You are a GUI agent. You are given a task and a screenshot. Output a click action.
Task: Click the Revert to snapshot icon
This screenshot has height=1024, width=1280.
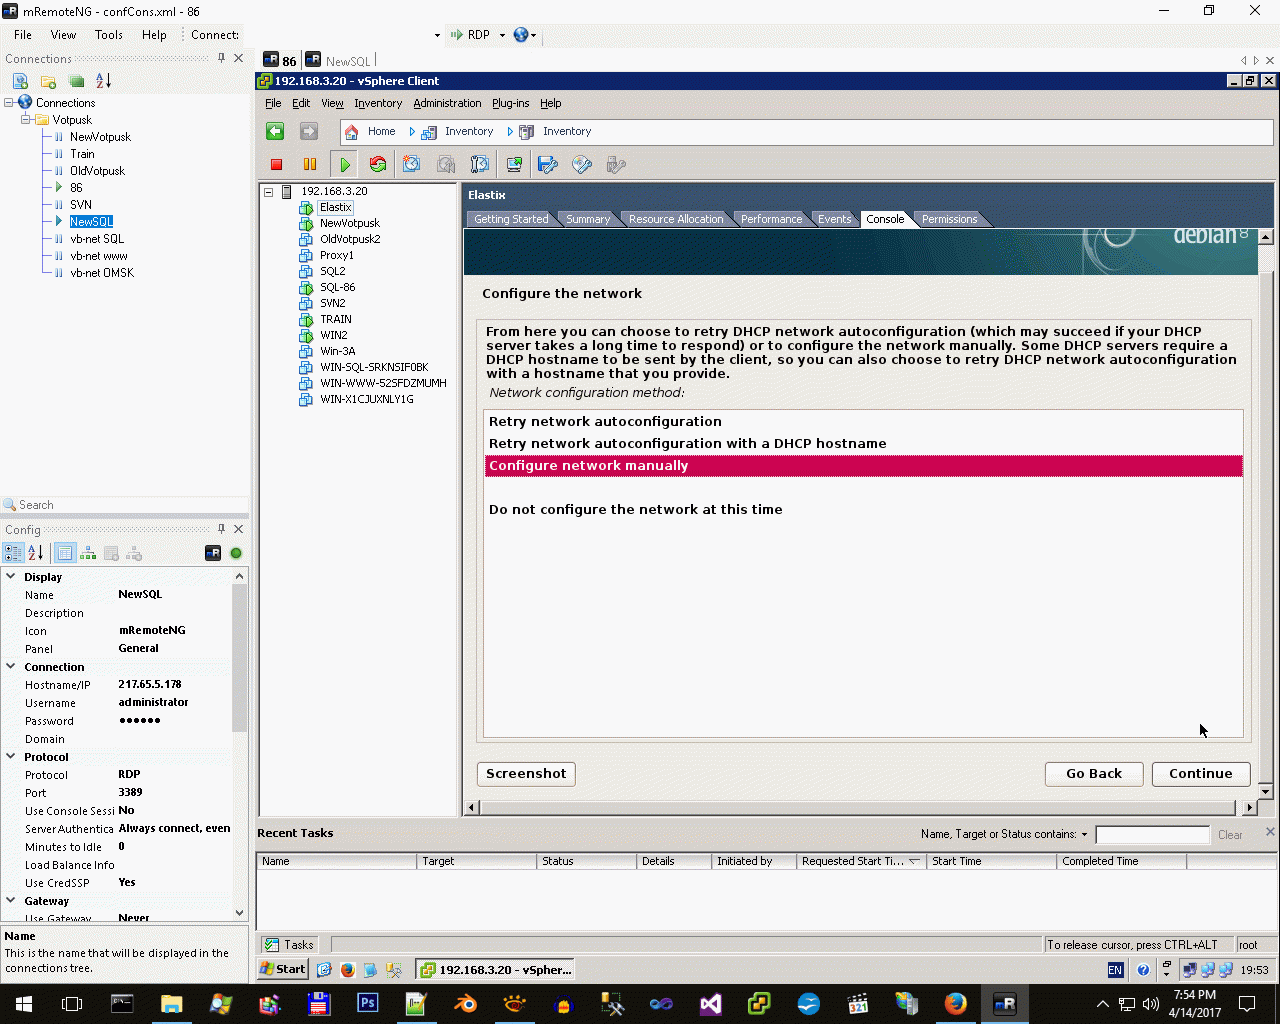pyautogui.click(x=446, y=164)
